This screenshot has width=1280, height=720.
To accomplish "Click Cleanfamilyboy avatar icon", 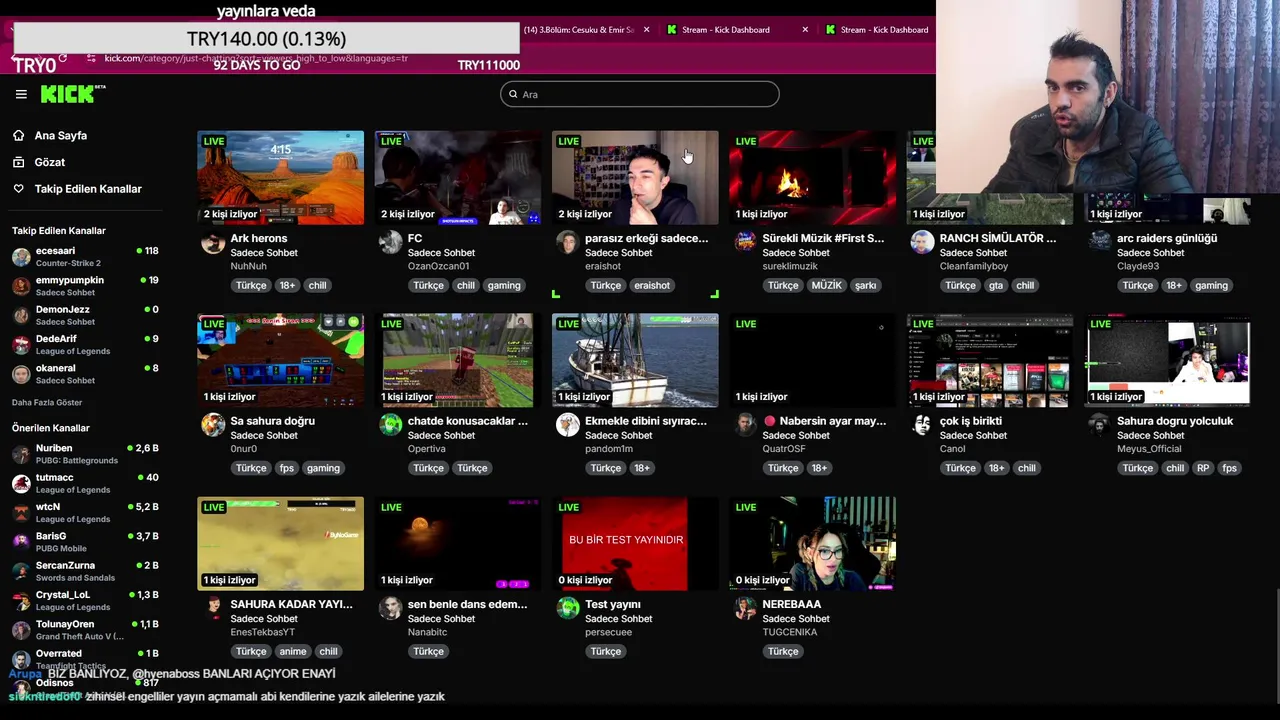I will click(922, 242).
